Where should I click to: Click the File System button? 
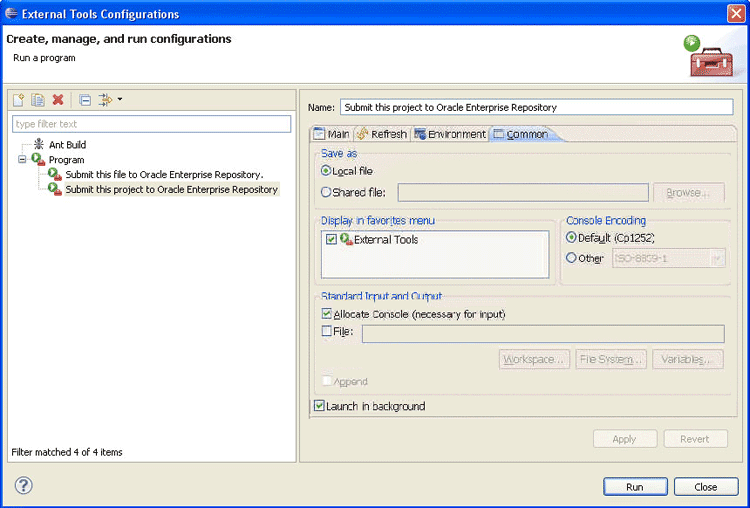click(611, 359)
